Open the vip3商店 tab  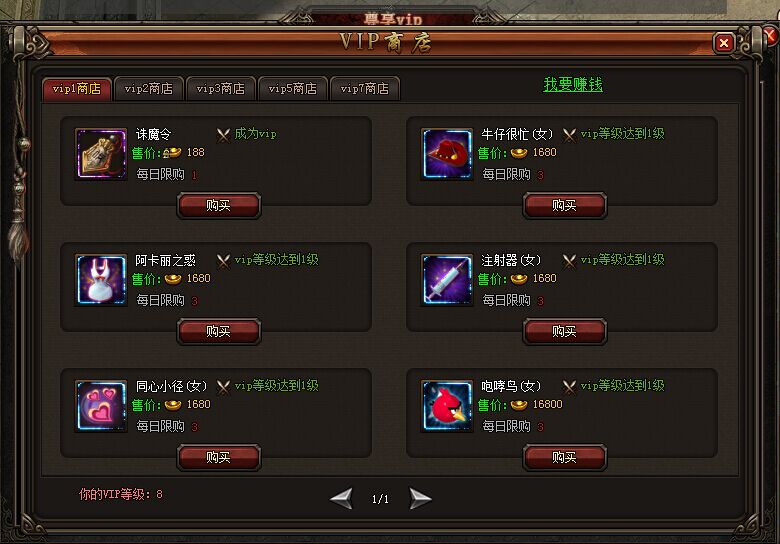pyautogui.click(x=221, y=89)
